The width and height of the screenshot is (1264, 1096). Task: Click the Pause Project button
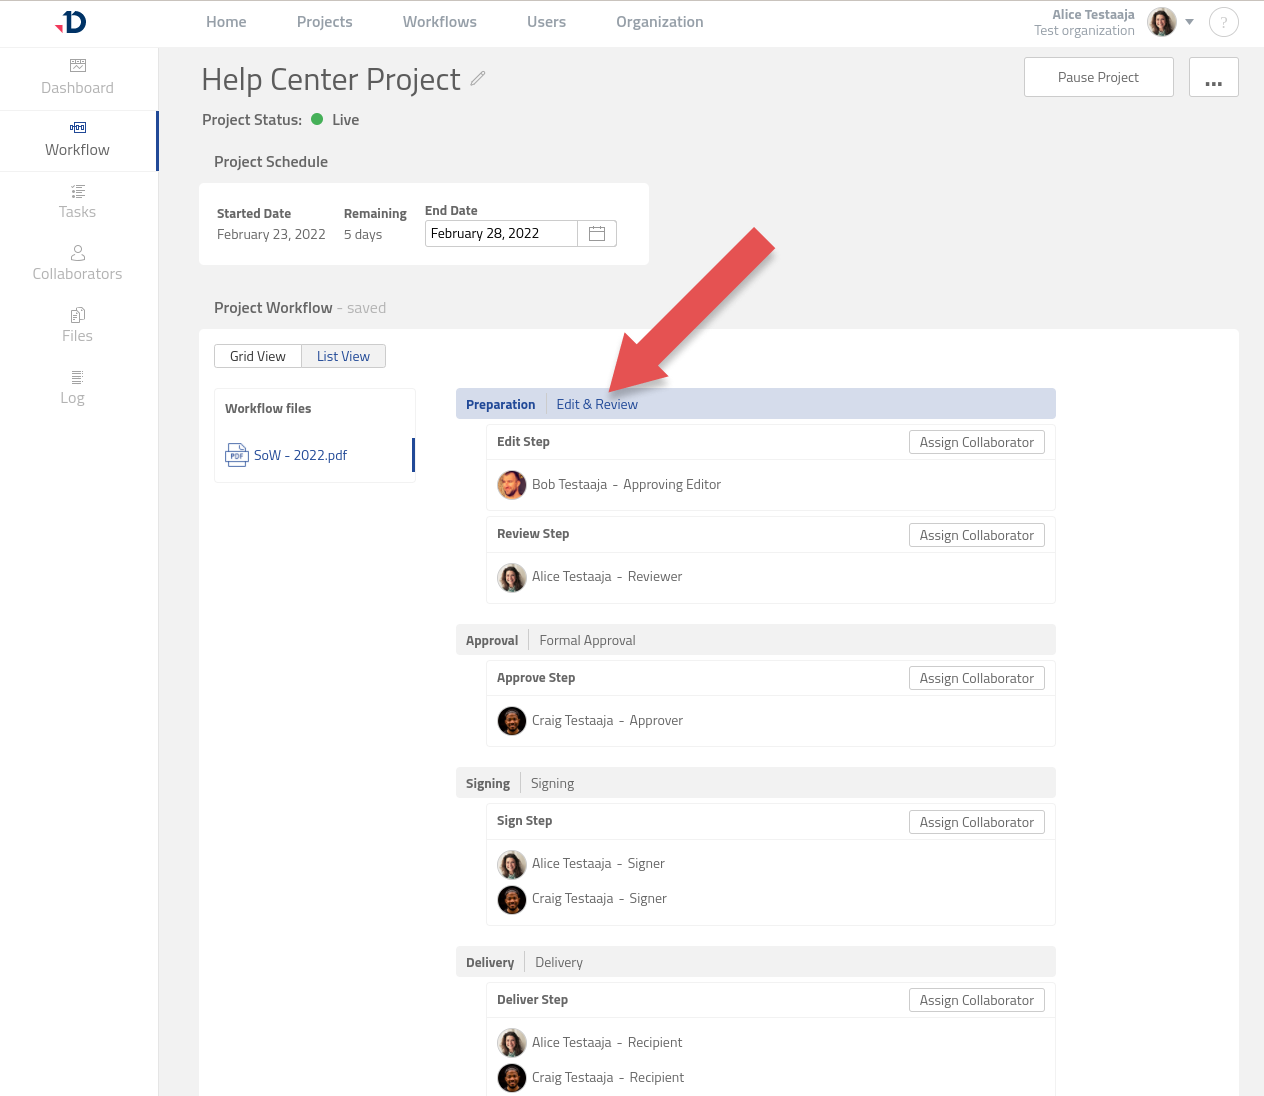click(1098, 77)
